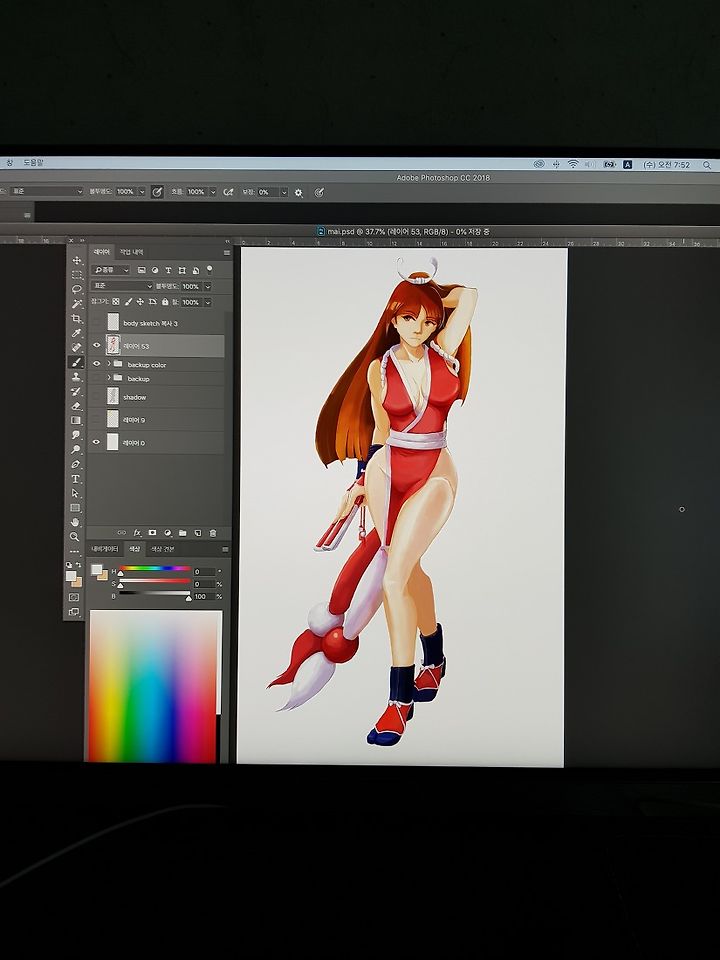The image size is (720, 960).
Task: Open brush settings gear in options bar
Action: [299, 192]
